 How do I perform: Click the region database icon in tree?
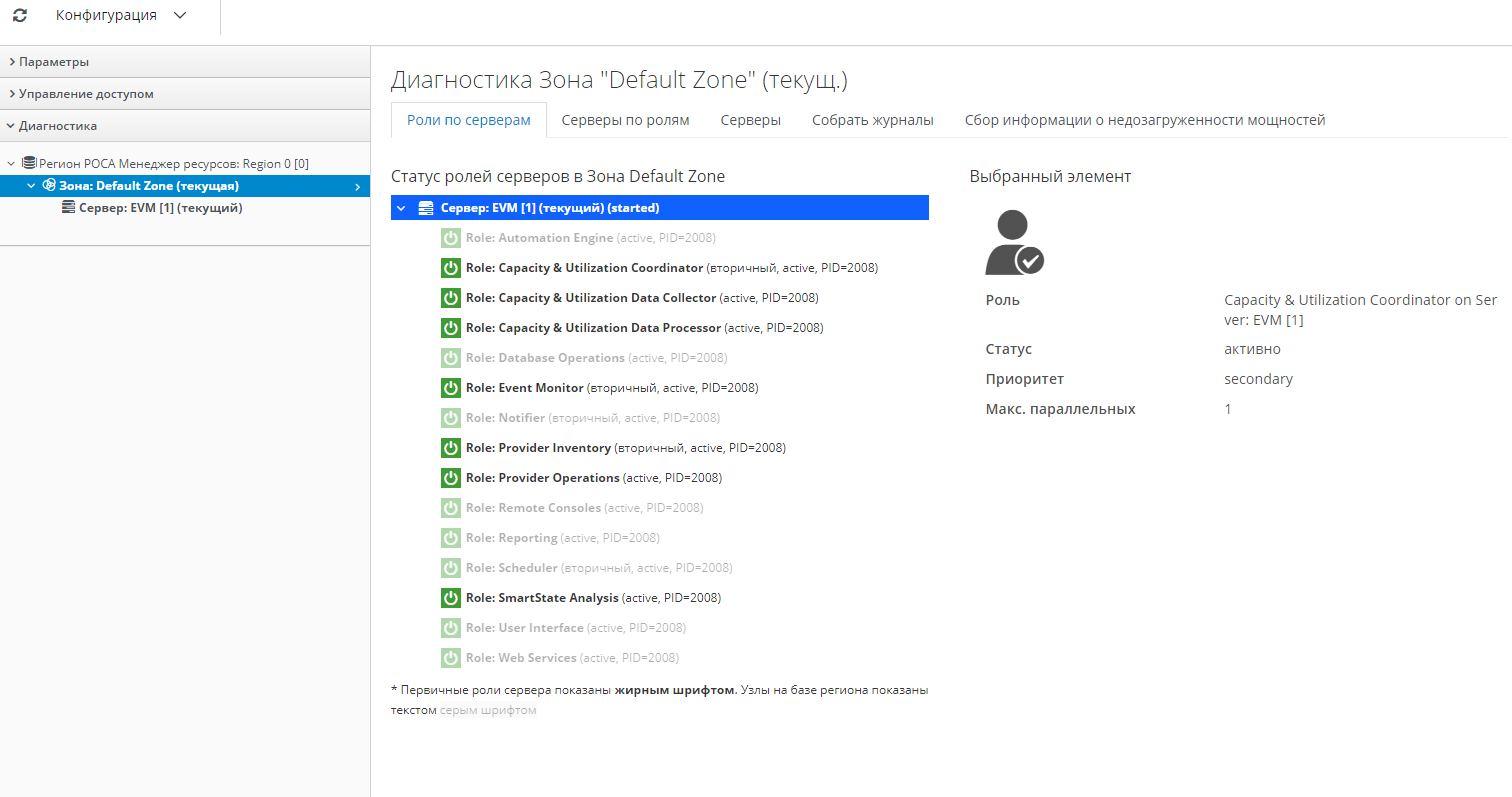[29, 163]
